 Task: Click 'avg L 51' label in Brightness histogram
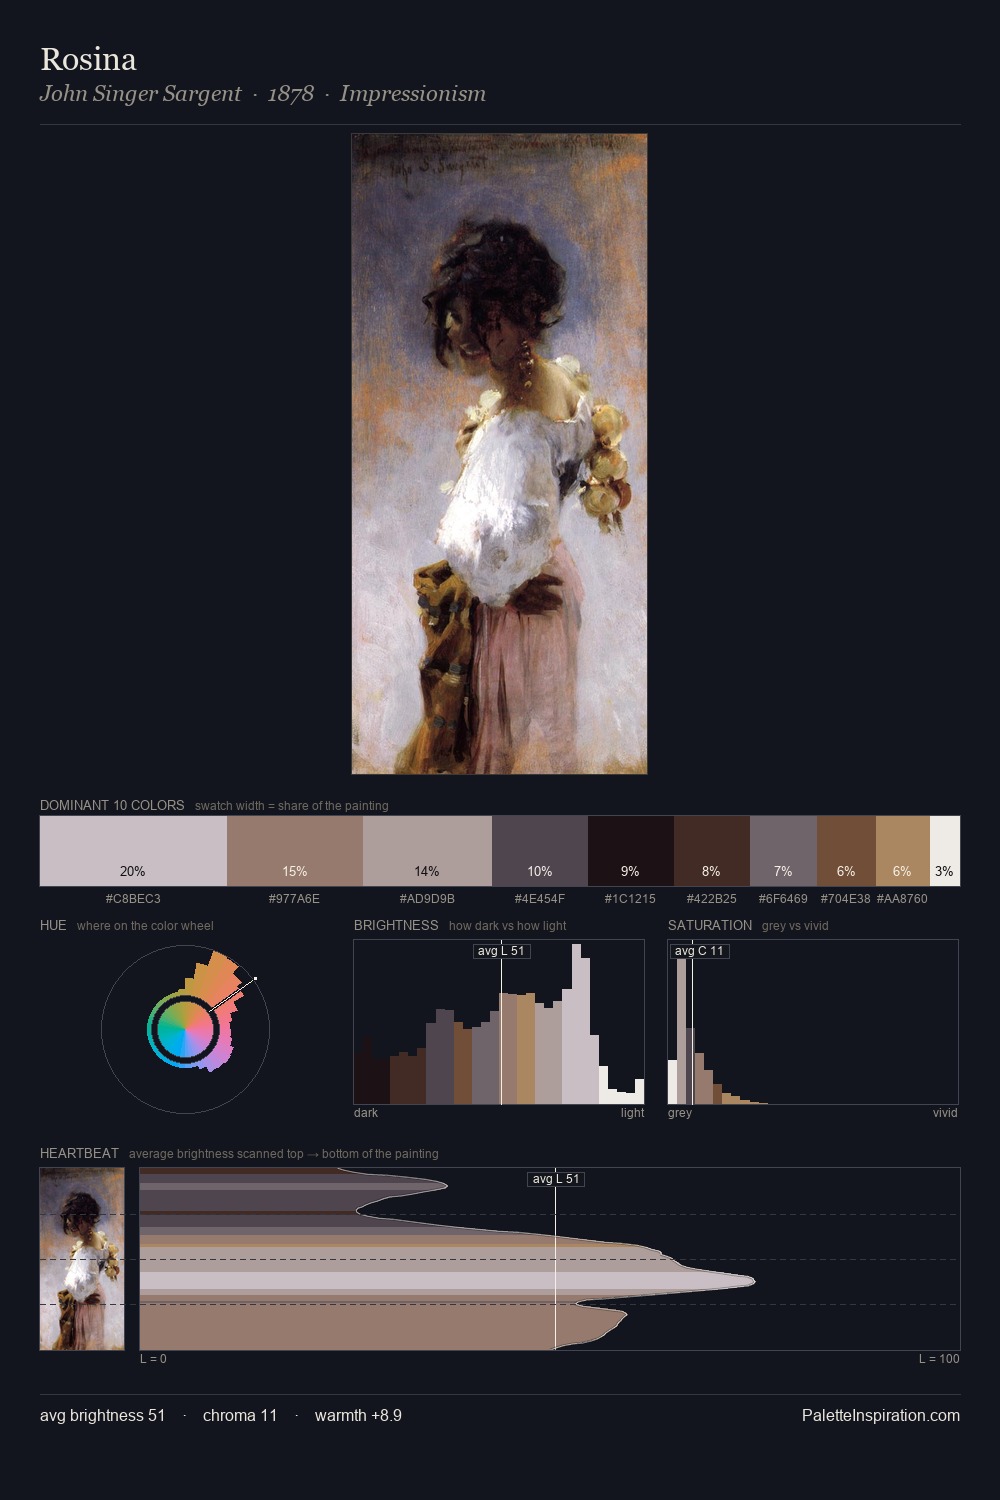pyautogui.click(x=501, y=951)
